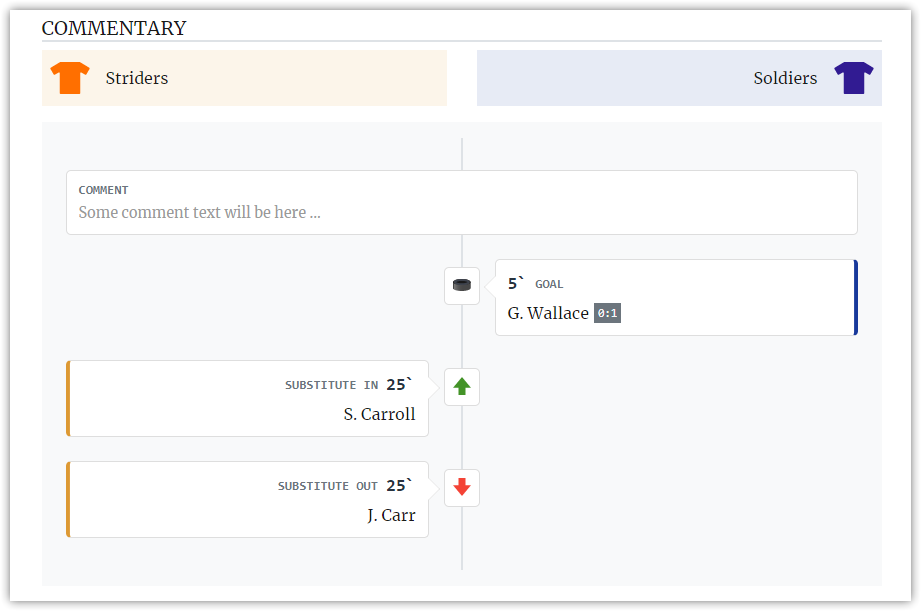The height and width of the screenshot is (611, 921).
Task: Select the Striders team name
Action: [x=137, y=78]
